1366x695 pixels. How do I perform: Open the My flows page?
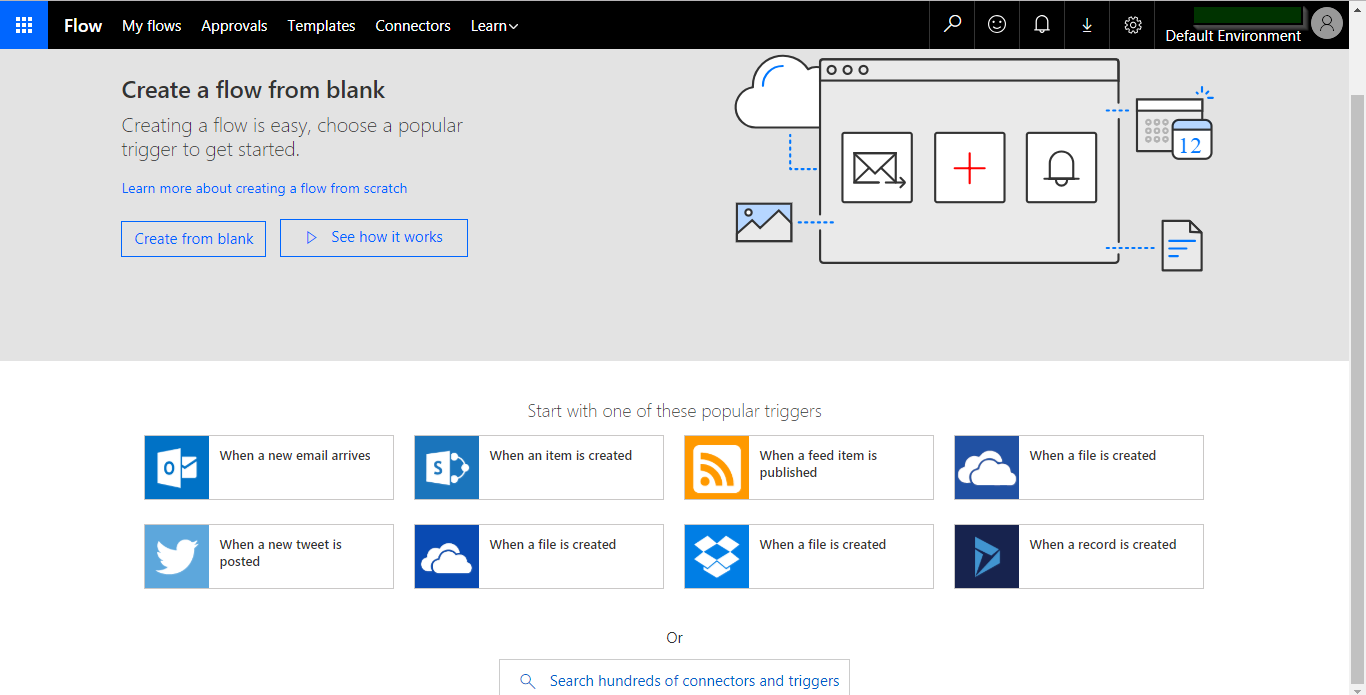coord(152,26)
